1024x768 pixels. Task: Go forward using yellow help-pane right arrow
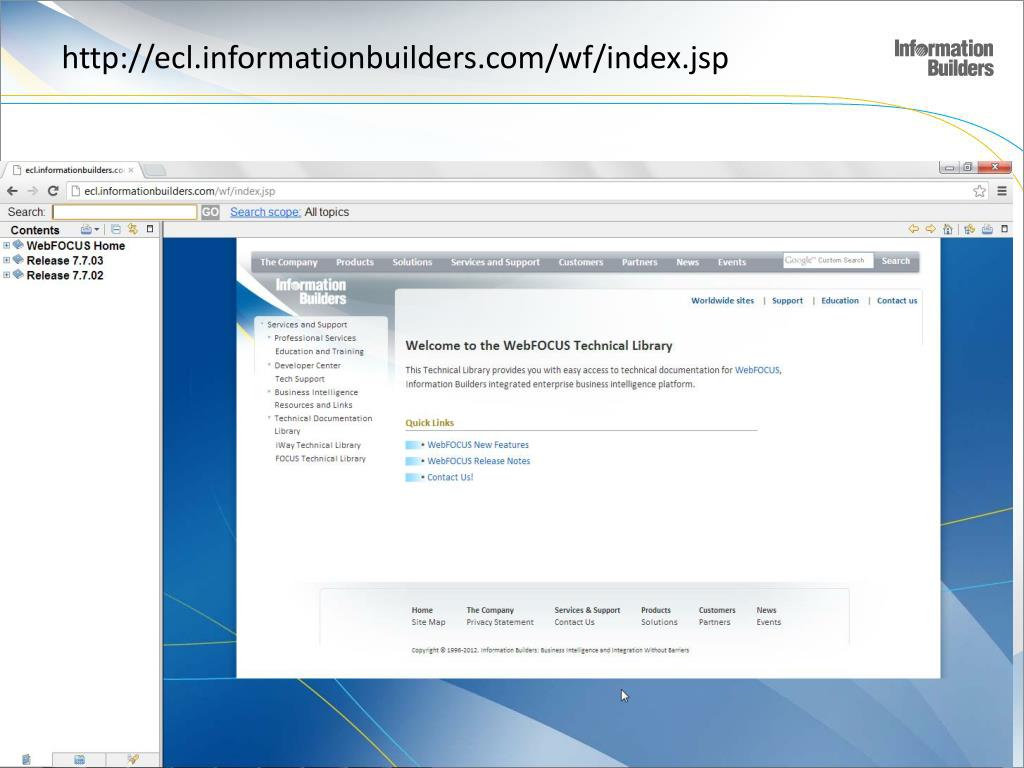[x=931, y=229]
